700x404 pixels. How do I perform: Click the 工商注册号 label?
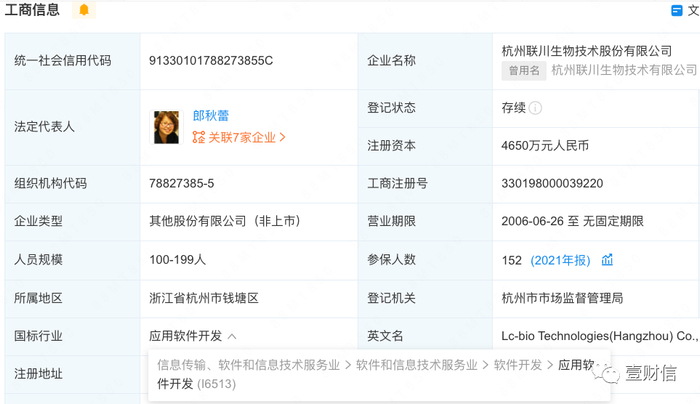pyautogui.click(x=397, y=183)
